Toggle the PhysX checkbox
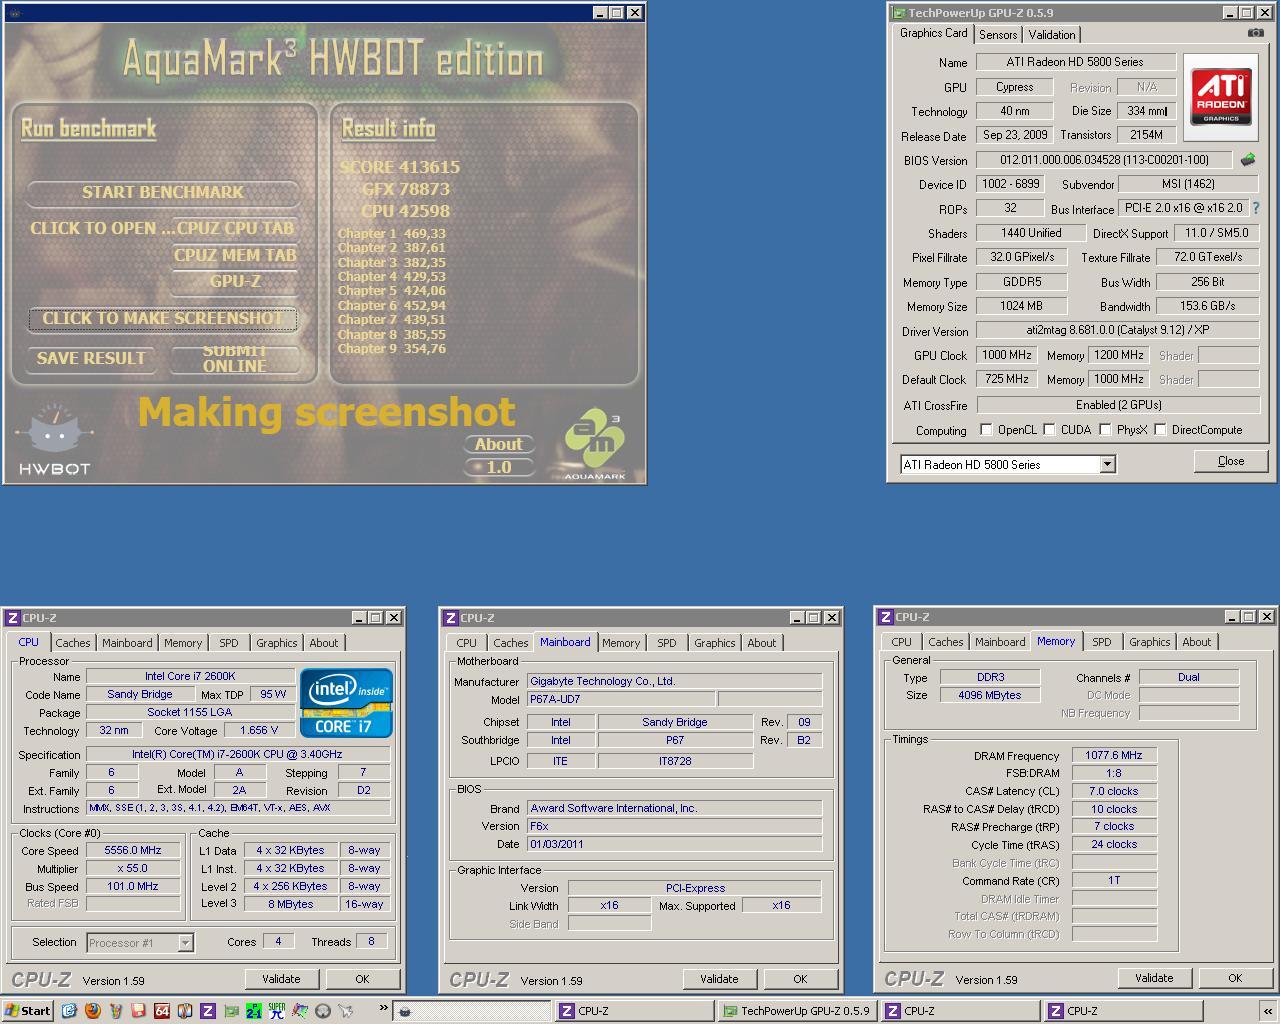The width and height of the screenshot is (1280, 1024). pyautogui.click(x=1105, y=430)
